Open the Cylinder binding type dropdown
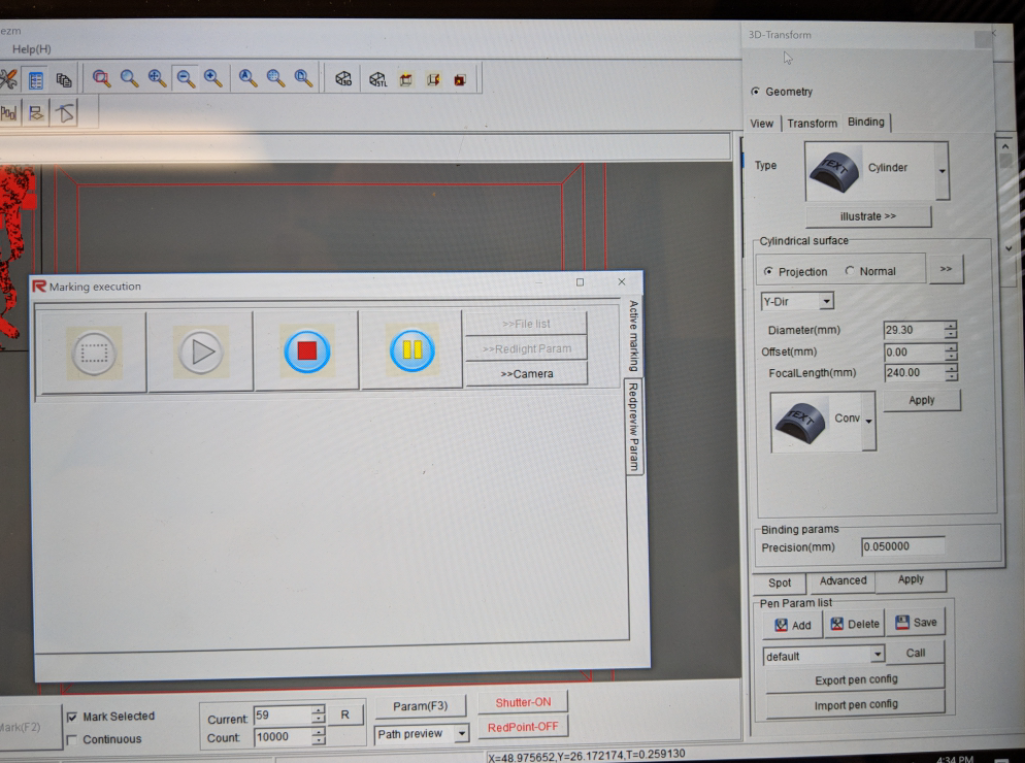Screen dimensions: 1025x763 pos(940,170)
